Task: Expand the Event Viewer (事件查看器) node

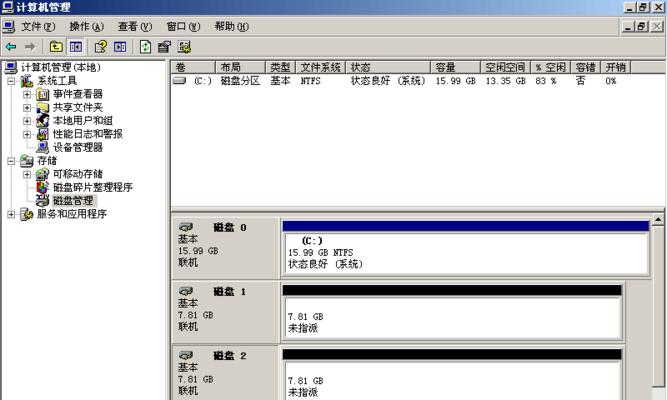Action: pos(27,94)
